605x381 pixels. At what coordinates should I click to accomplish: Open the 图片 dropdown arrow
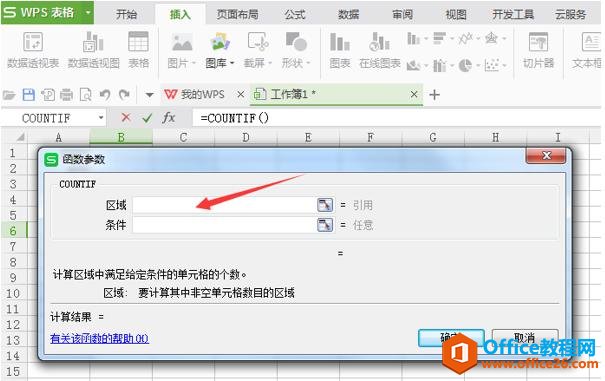[194, 63]
